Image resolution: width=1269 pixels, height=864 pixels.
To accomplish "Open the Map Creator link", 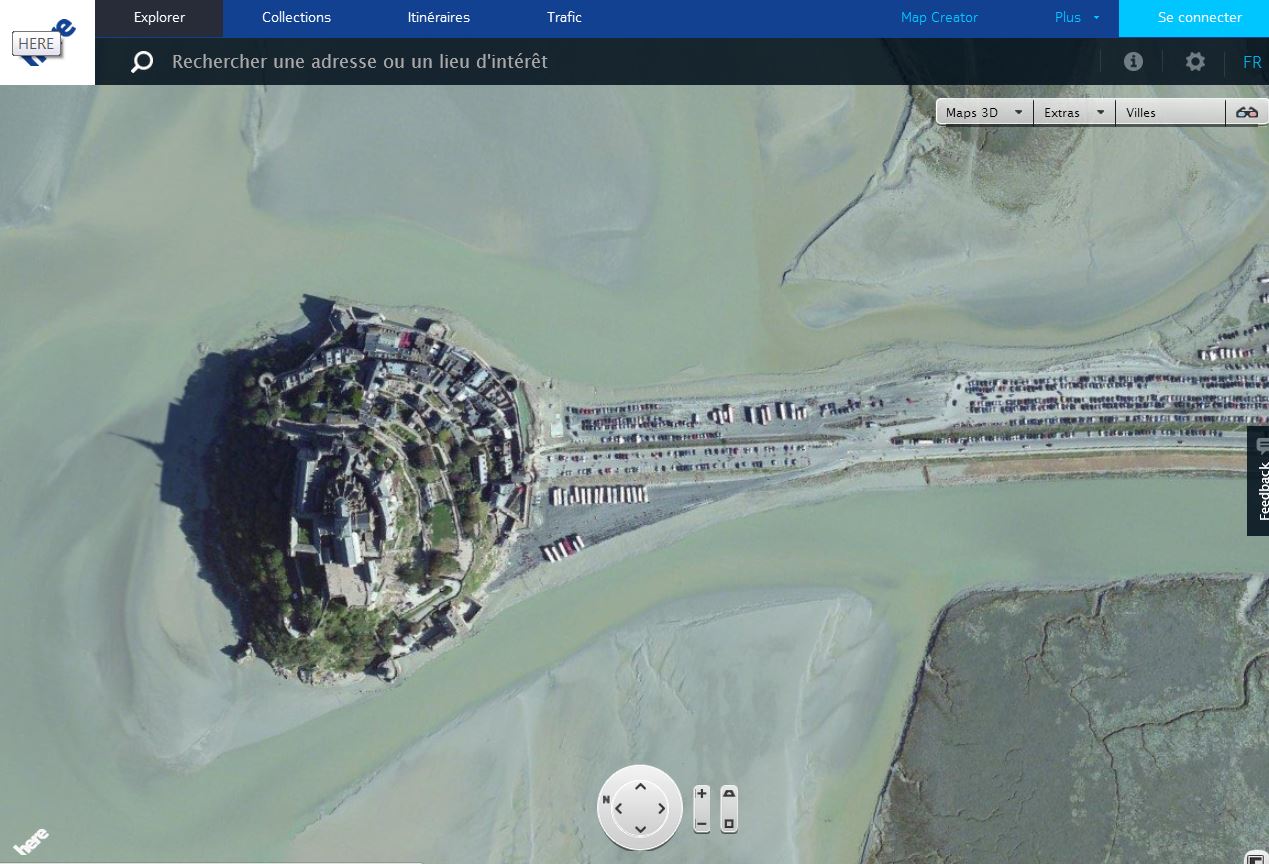I will (x=939, y=17).
